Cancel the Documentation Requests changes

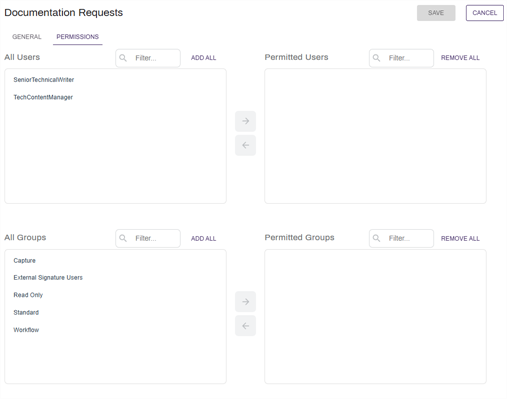(485, 13)
